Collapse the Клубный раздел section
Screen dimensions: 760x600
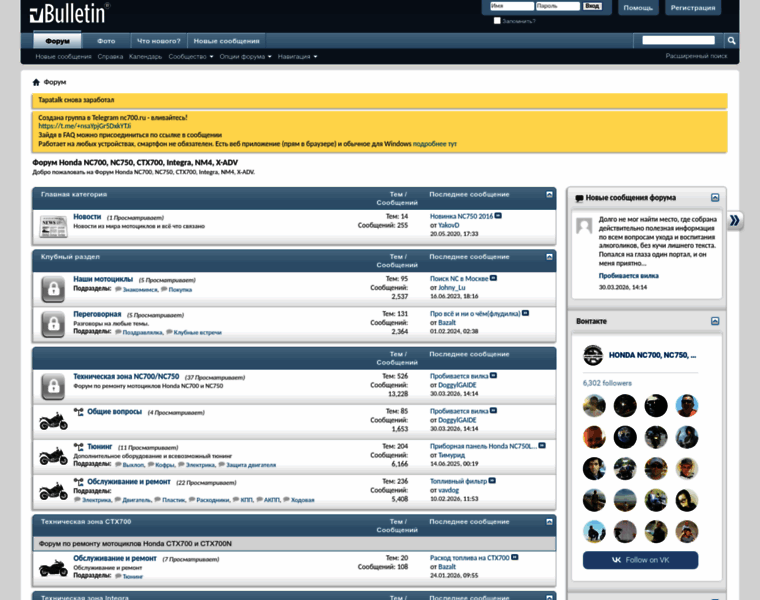click(x=549, y=257)
